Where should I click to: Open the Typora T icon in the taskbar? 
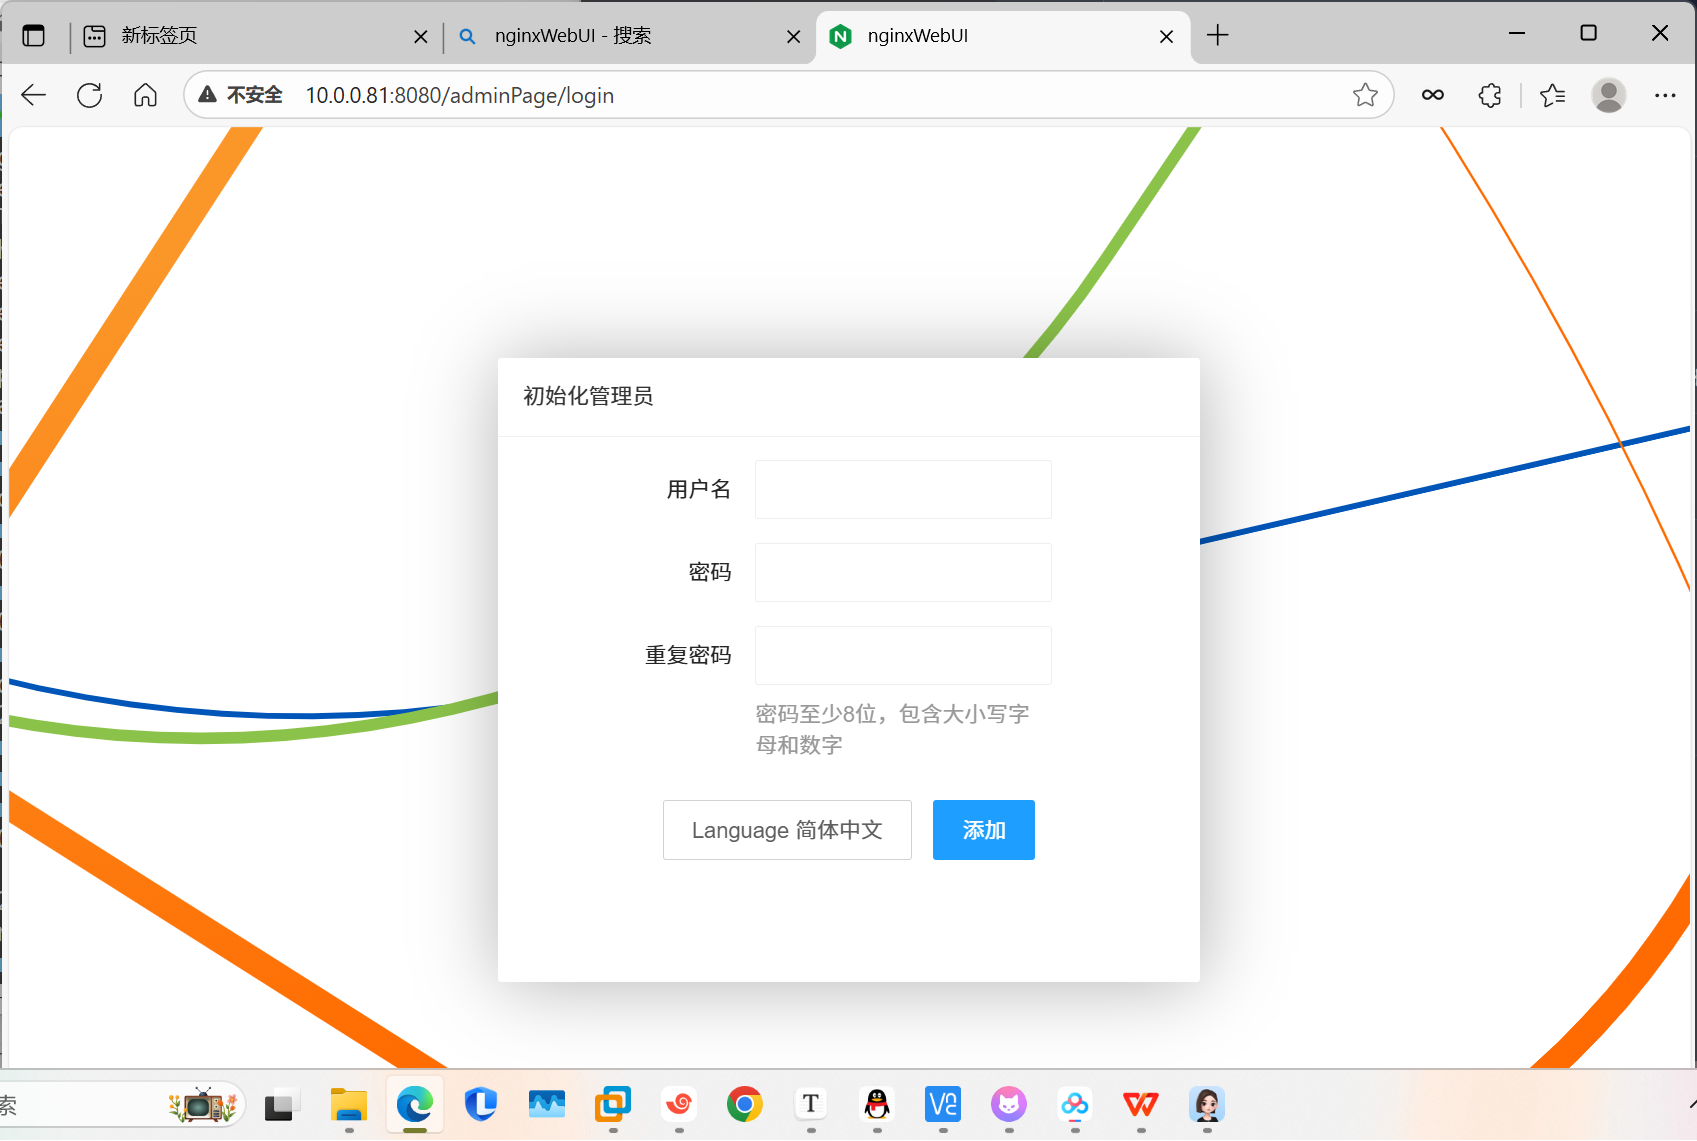coord(811,1105)
